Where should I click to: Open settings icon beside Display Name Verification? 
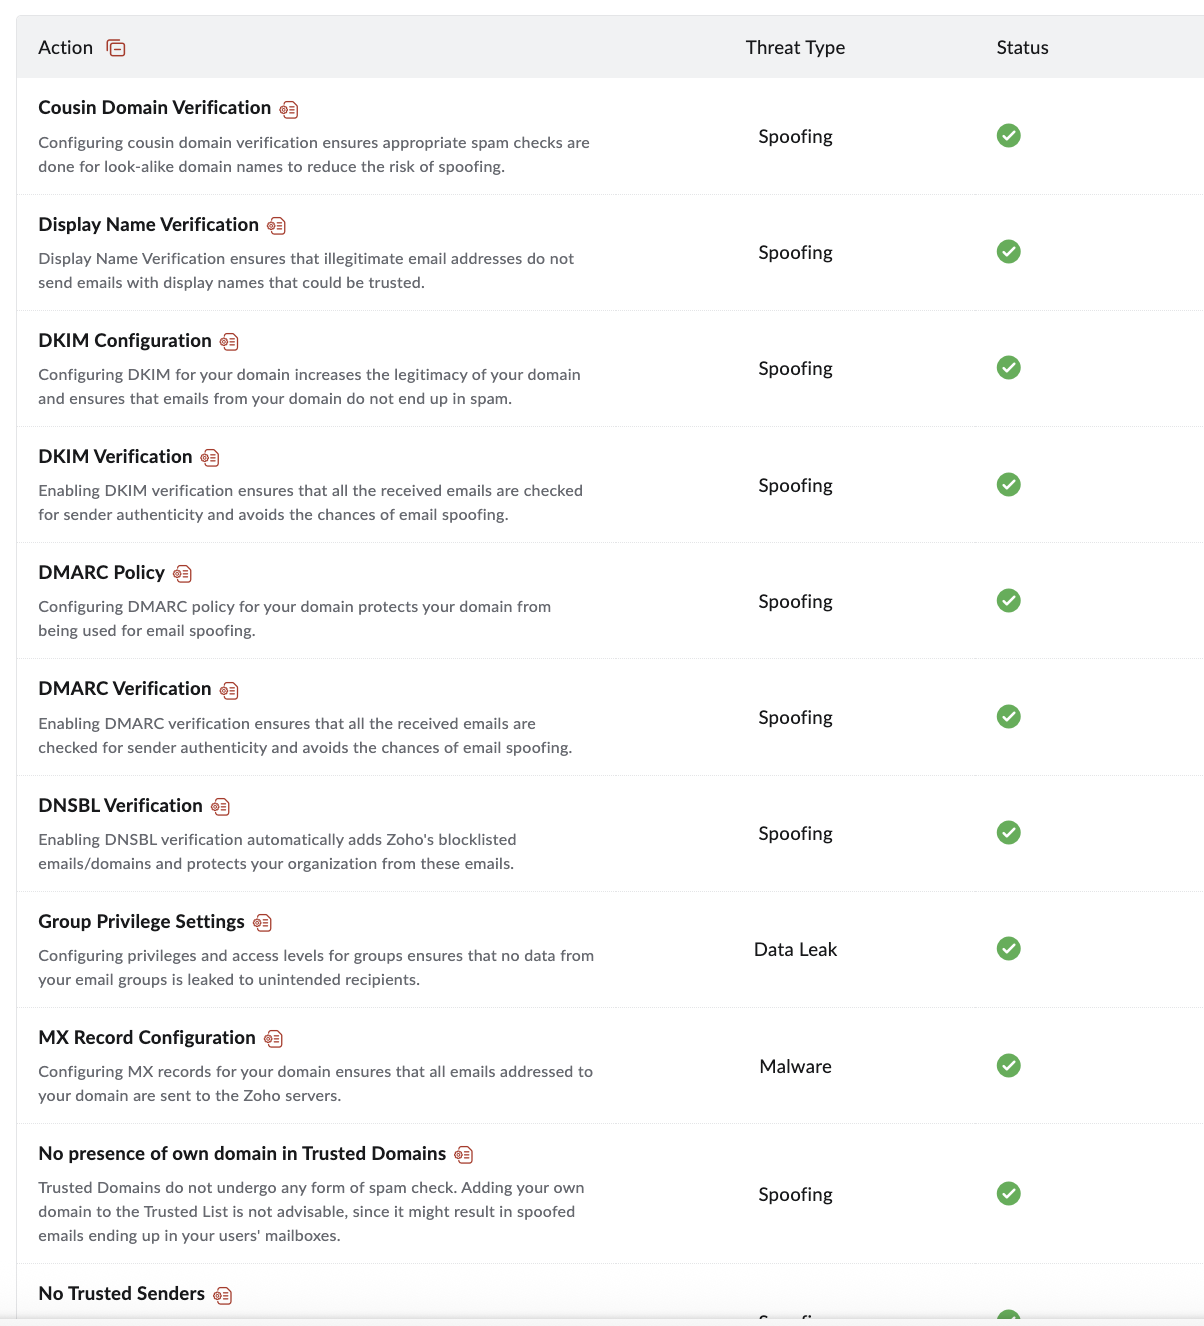click(277, 226)
